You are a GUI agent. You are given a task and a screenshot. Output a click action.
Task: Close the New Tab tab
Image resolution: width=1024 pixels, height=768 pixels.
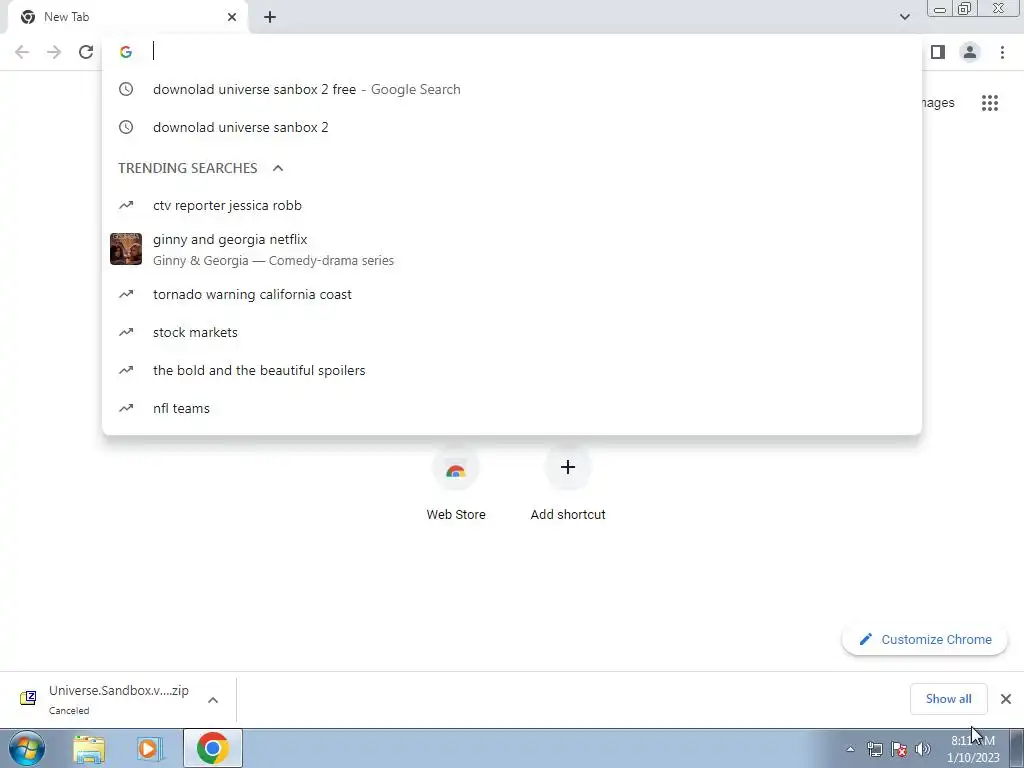[x=232, y=17]
